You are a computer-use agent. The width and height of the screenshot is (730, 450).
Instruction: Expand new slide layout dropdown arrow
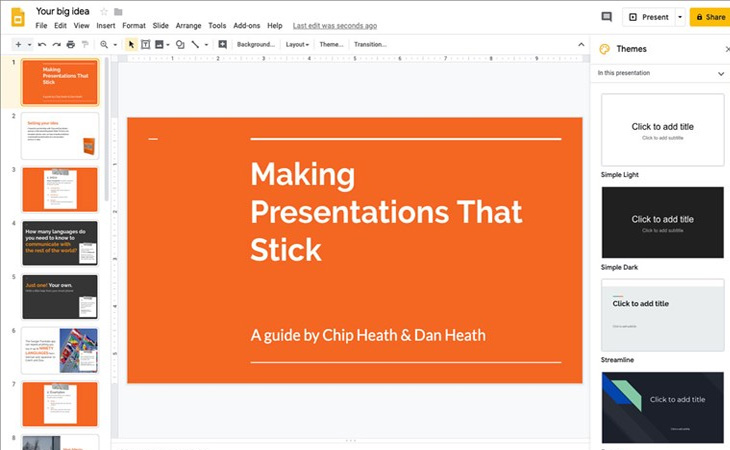tap(29, 45)
